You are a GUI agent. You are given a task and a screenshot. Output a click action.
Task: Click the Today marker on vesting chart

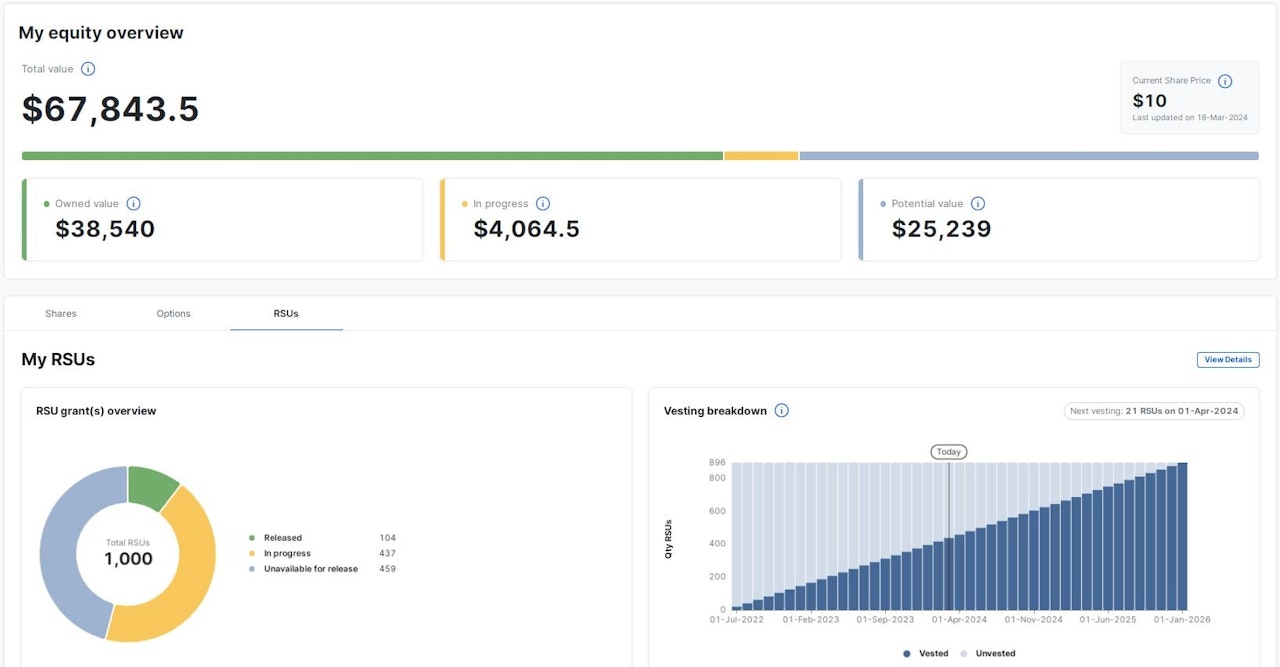948,452
